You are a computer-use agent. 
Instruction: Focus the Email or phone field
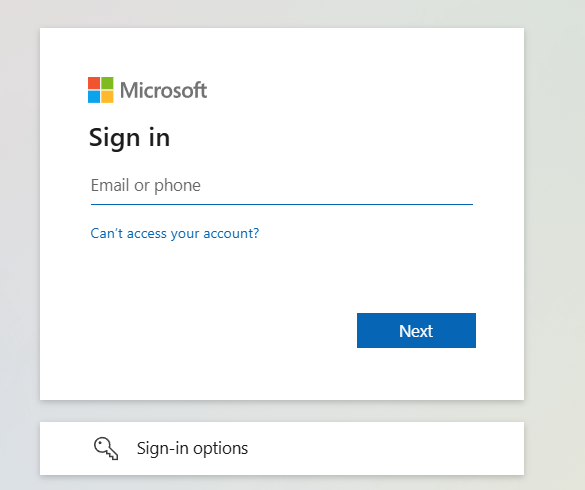pyautogui.click(x=282, y=185)
